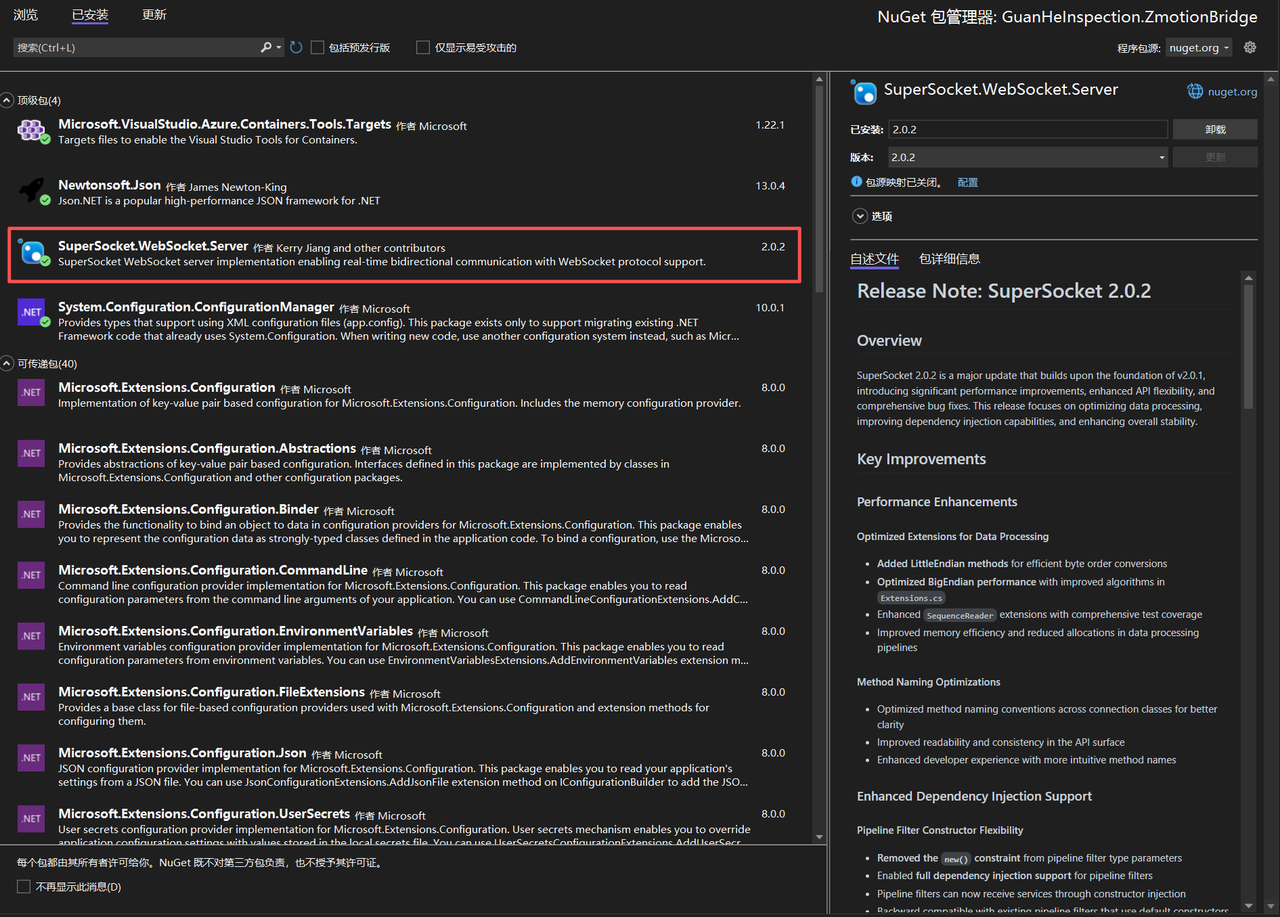The width and height of the screenshot is (1280, 917).
Task: Click the installed version field 2.0.2
Action: [1028, 129]
